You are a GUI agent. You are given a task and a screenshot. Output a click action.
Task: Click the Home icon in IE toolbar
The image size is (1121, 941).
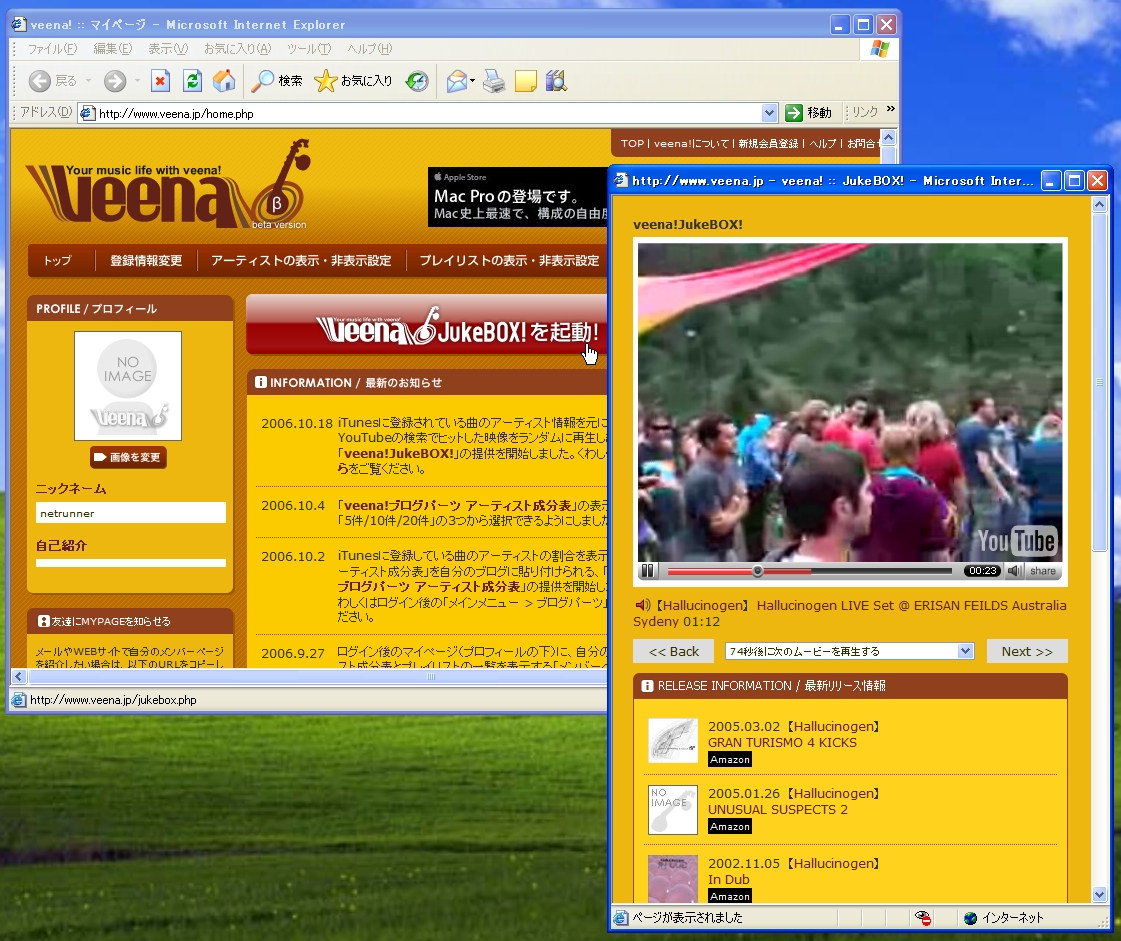pos(224,81)
